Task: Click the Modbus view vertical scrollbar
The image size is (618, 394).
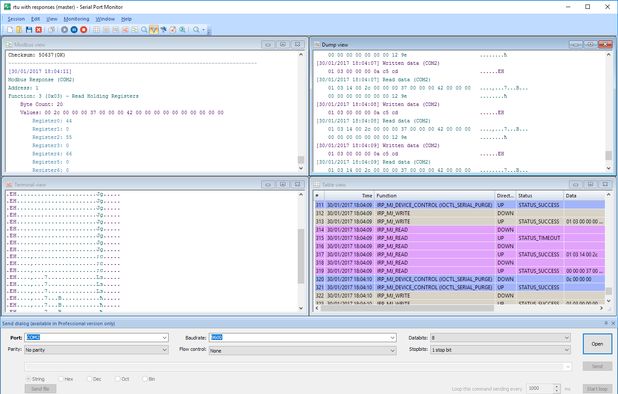Action: 301,112
